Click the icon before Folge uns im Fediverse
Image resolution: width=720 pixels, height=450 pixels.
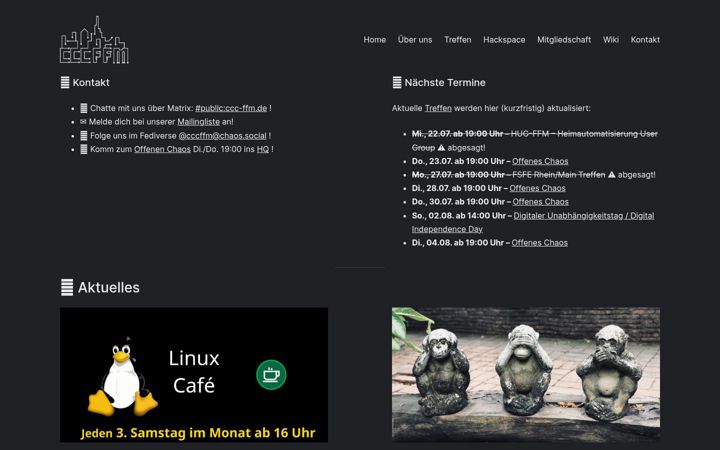click(x=84, y=136)
